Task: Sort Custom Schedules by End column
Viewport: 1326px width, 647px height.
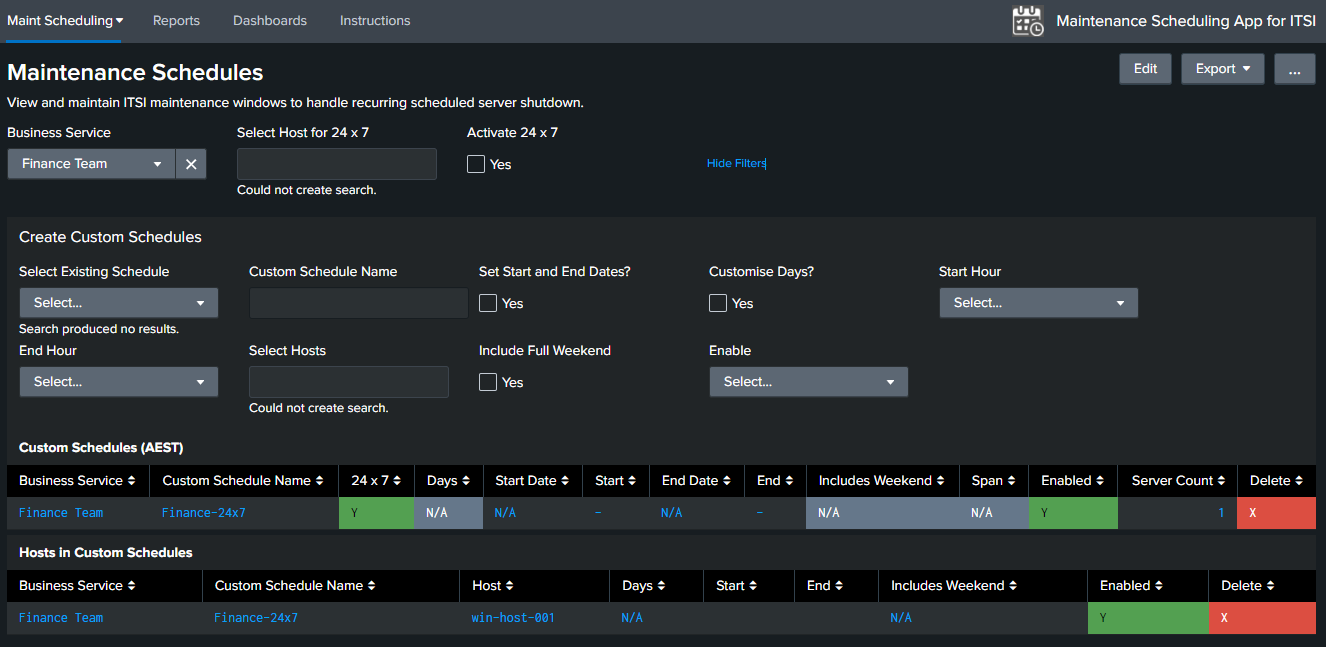Action: click(x=775, y=480)
